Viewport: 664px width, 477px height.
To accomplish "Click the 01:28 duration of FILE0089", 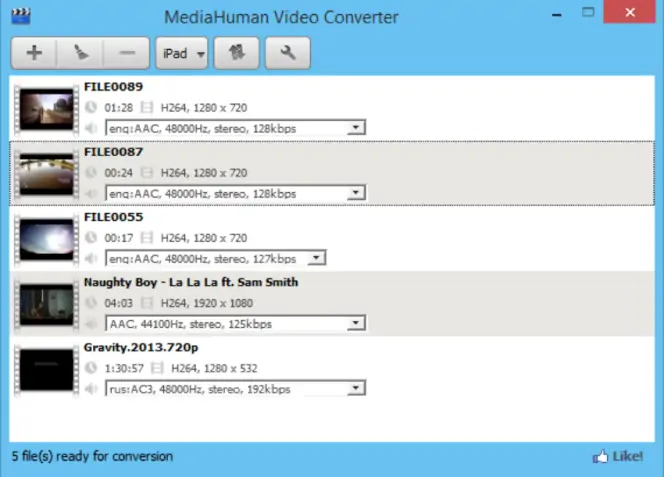I will pos(119,108).
